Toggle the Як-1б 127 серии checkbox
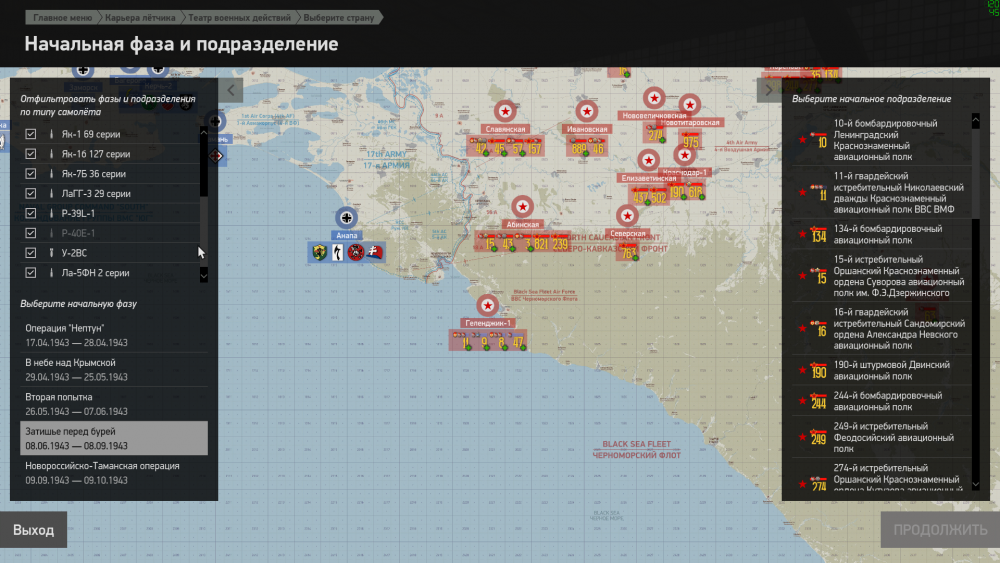1000x563 pixels. (31, 154)
